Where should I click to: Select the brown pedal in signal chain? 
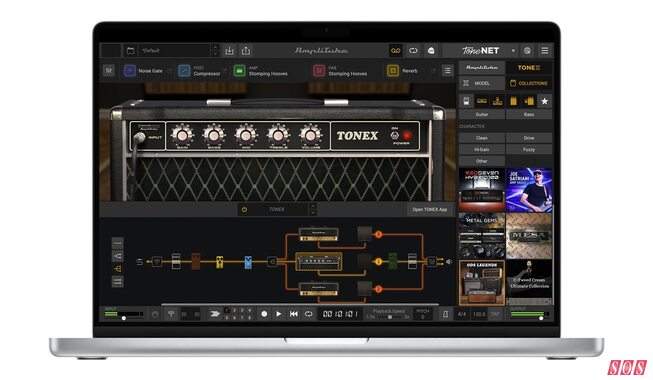(196, 261)
